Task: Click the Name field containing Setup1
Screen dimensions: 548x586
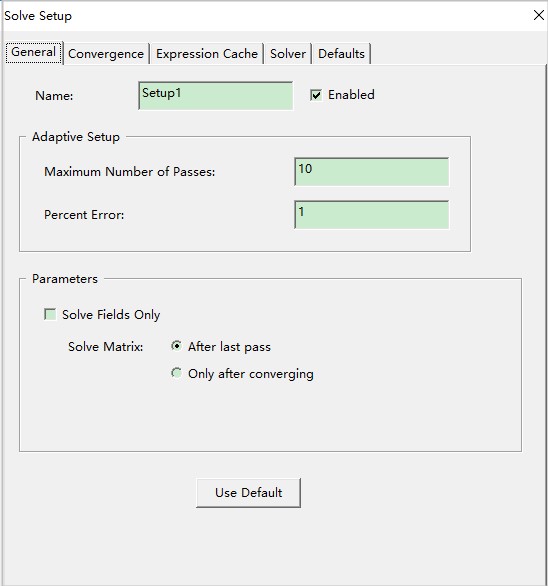Action: 216,96
